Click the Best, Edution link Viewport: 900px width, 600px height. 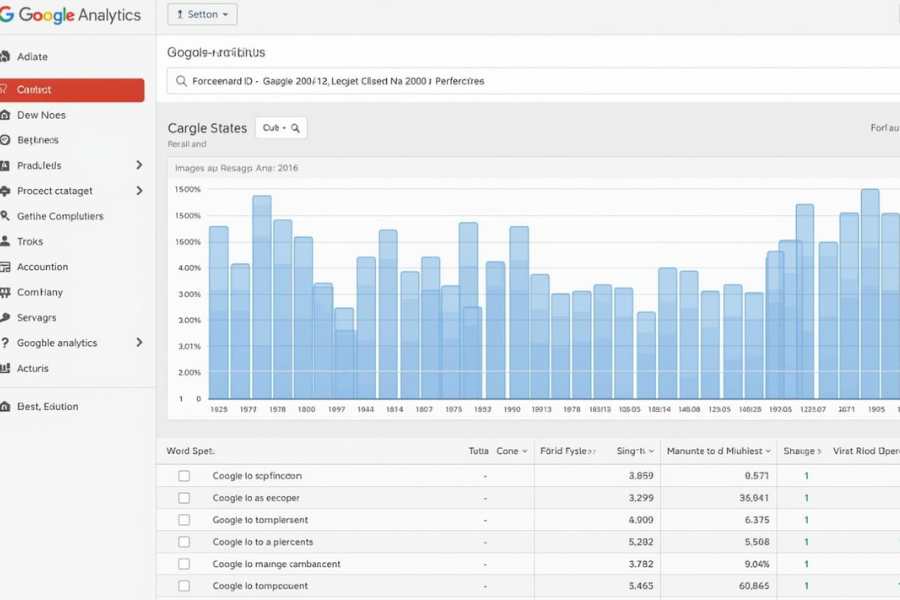pos(48,407)
